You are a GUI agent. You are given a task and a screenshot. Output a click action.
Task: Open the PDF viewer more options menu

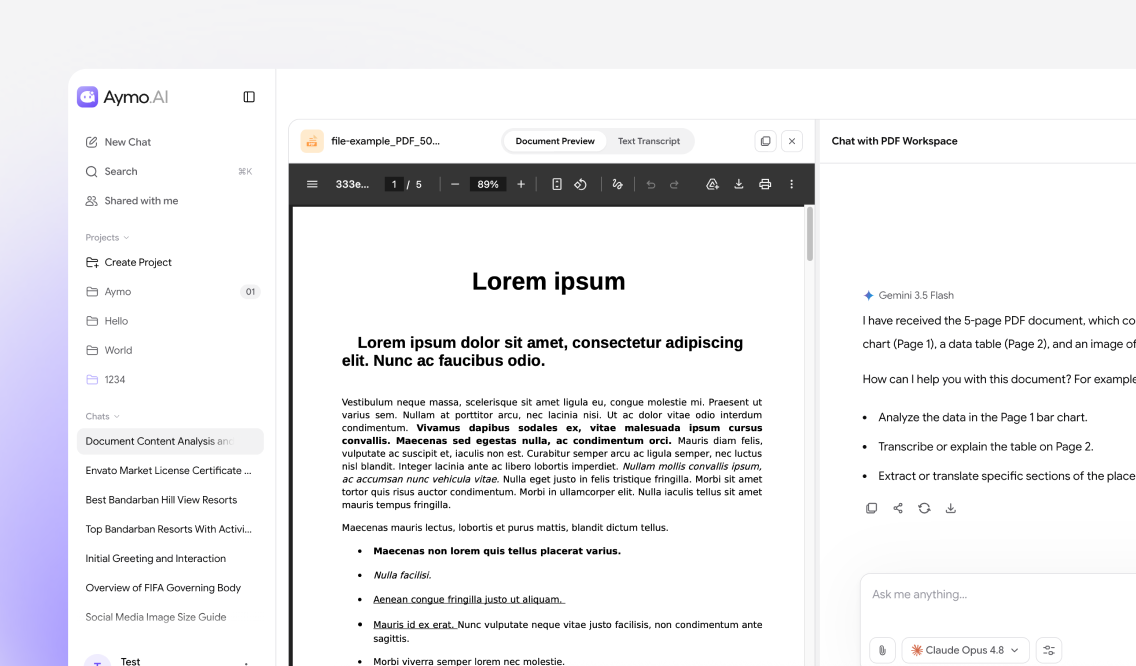click(791, 185)
